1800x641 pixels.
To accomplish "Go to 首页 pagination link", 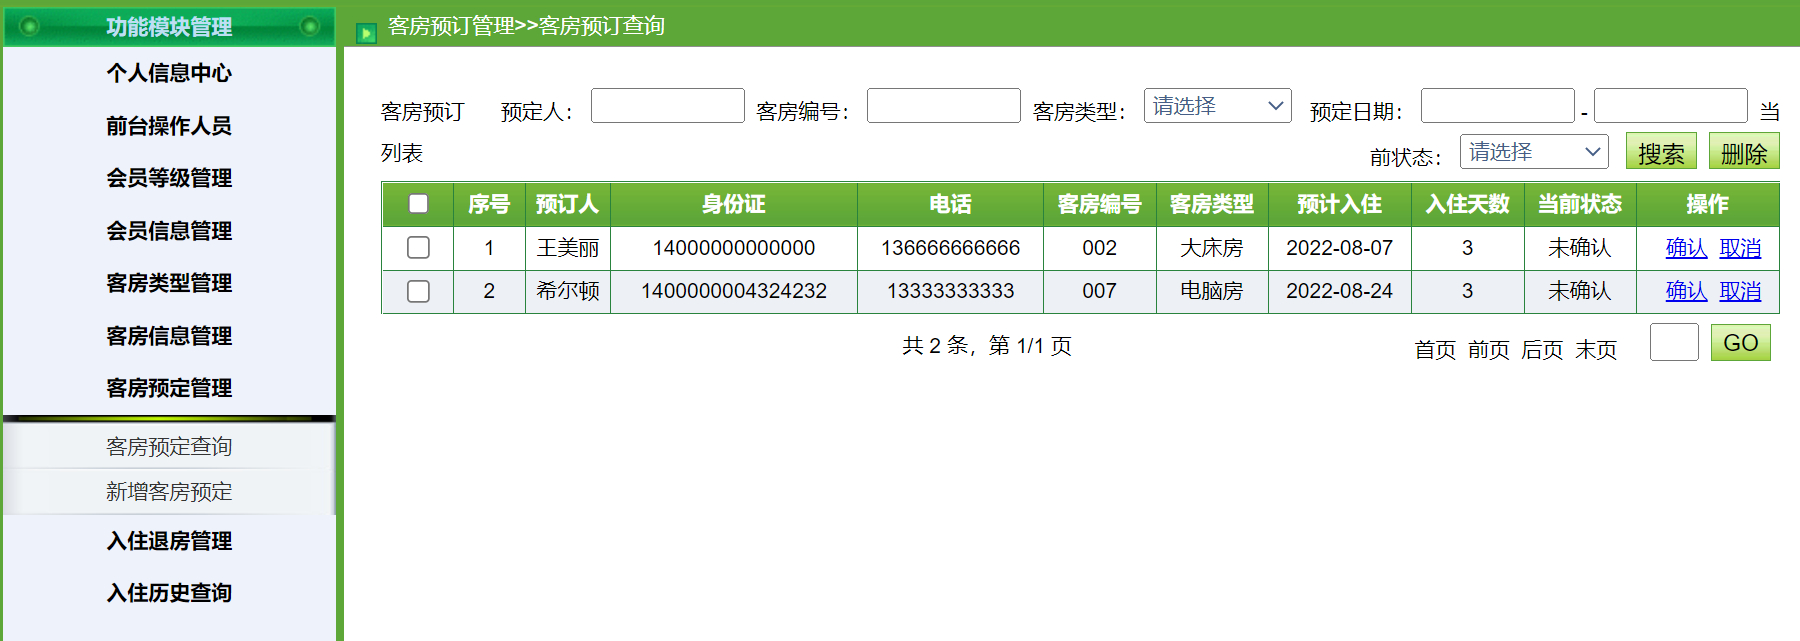I will 1435,350.
